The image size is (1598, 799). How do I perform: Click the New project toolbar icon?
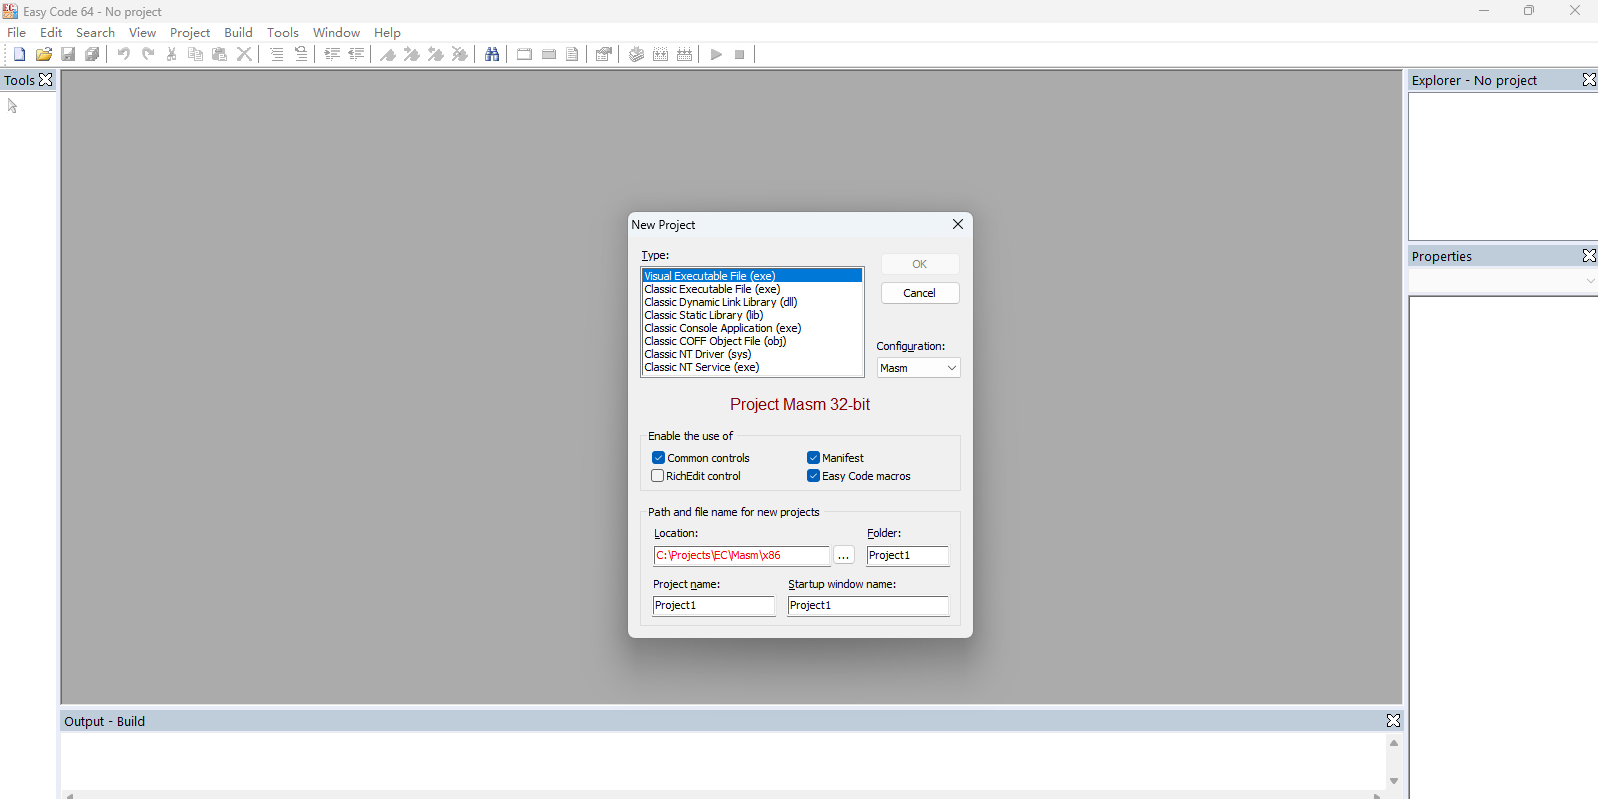(19, 54)
